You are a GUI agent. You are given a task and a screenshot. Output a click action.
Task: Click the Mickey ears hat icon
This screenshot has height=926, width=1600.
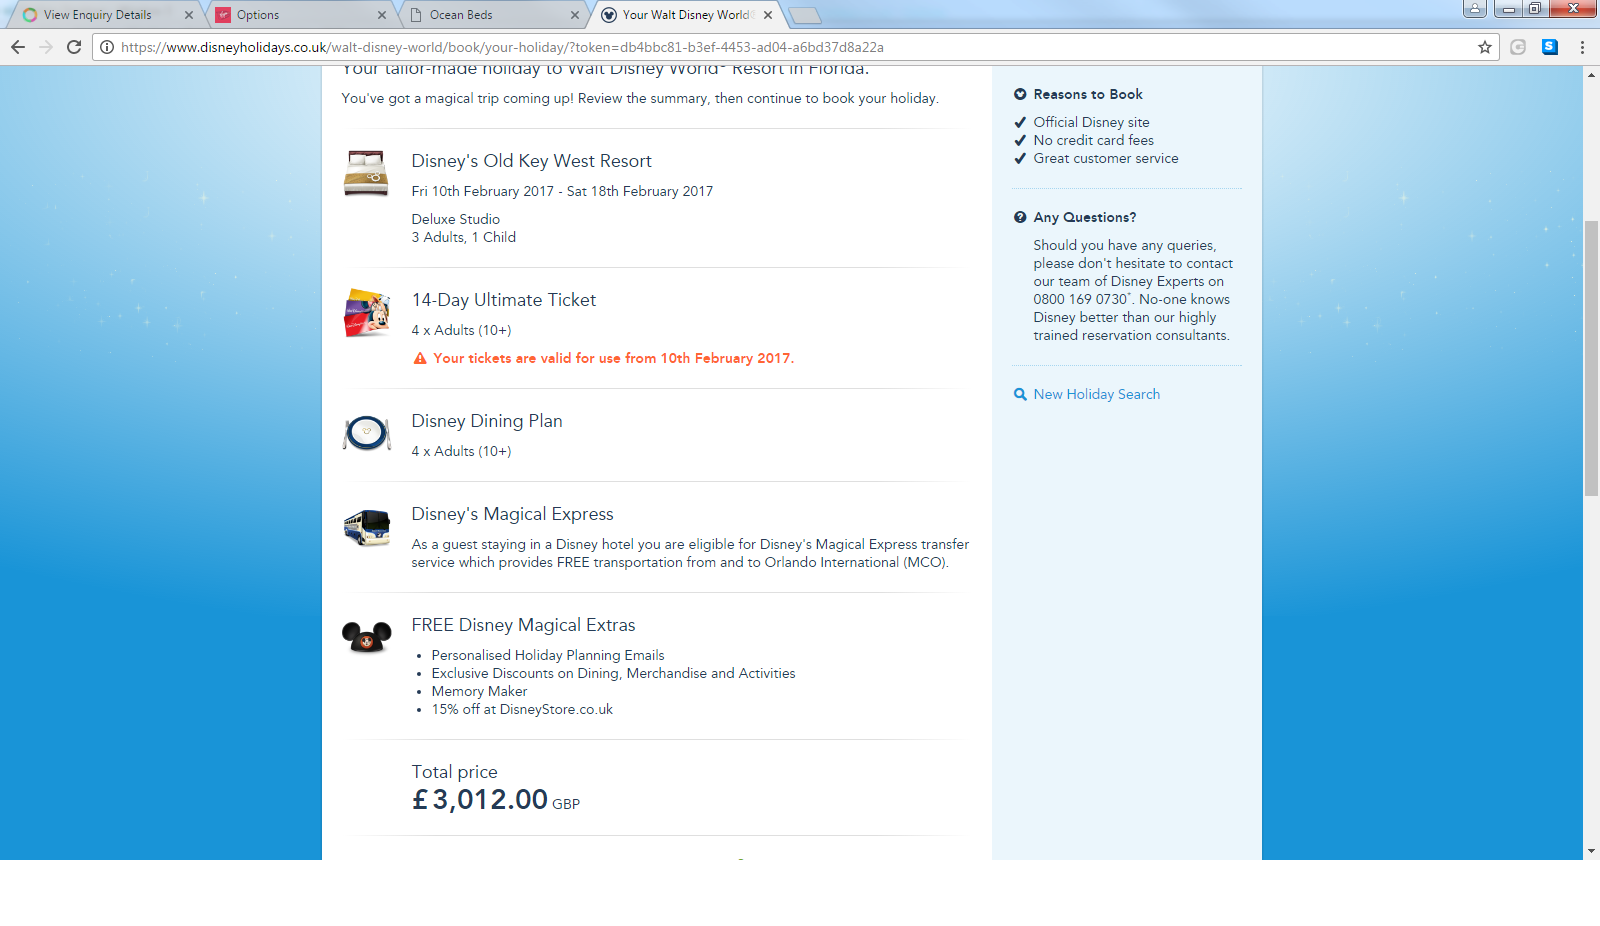[367, 637]
